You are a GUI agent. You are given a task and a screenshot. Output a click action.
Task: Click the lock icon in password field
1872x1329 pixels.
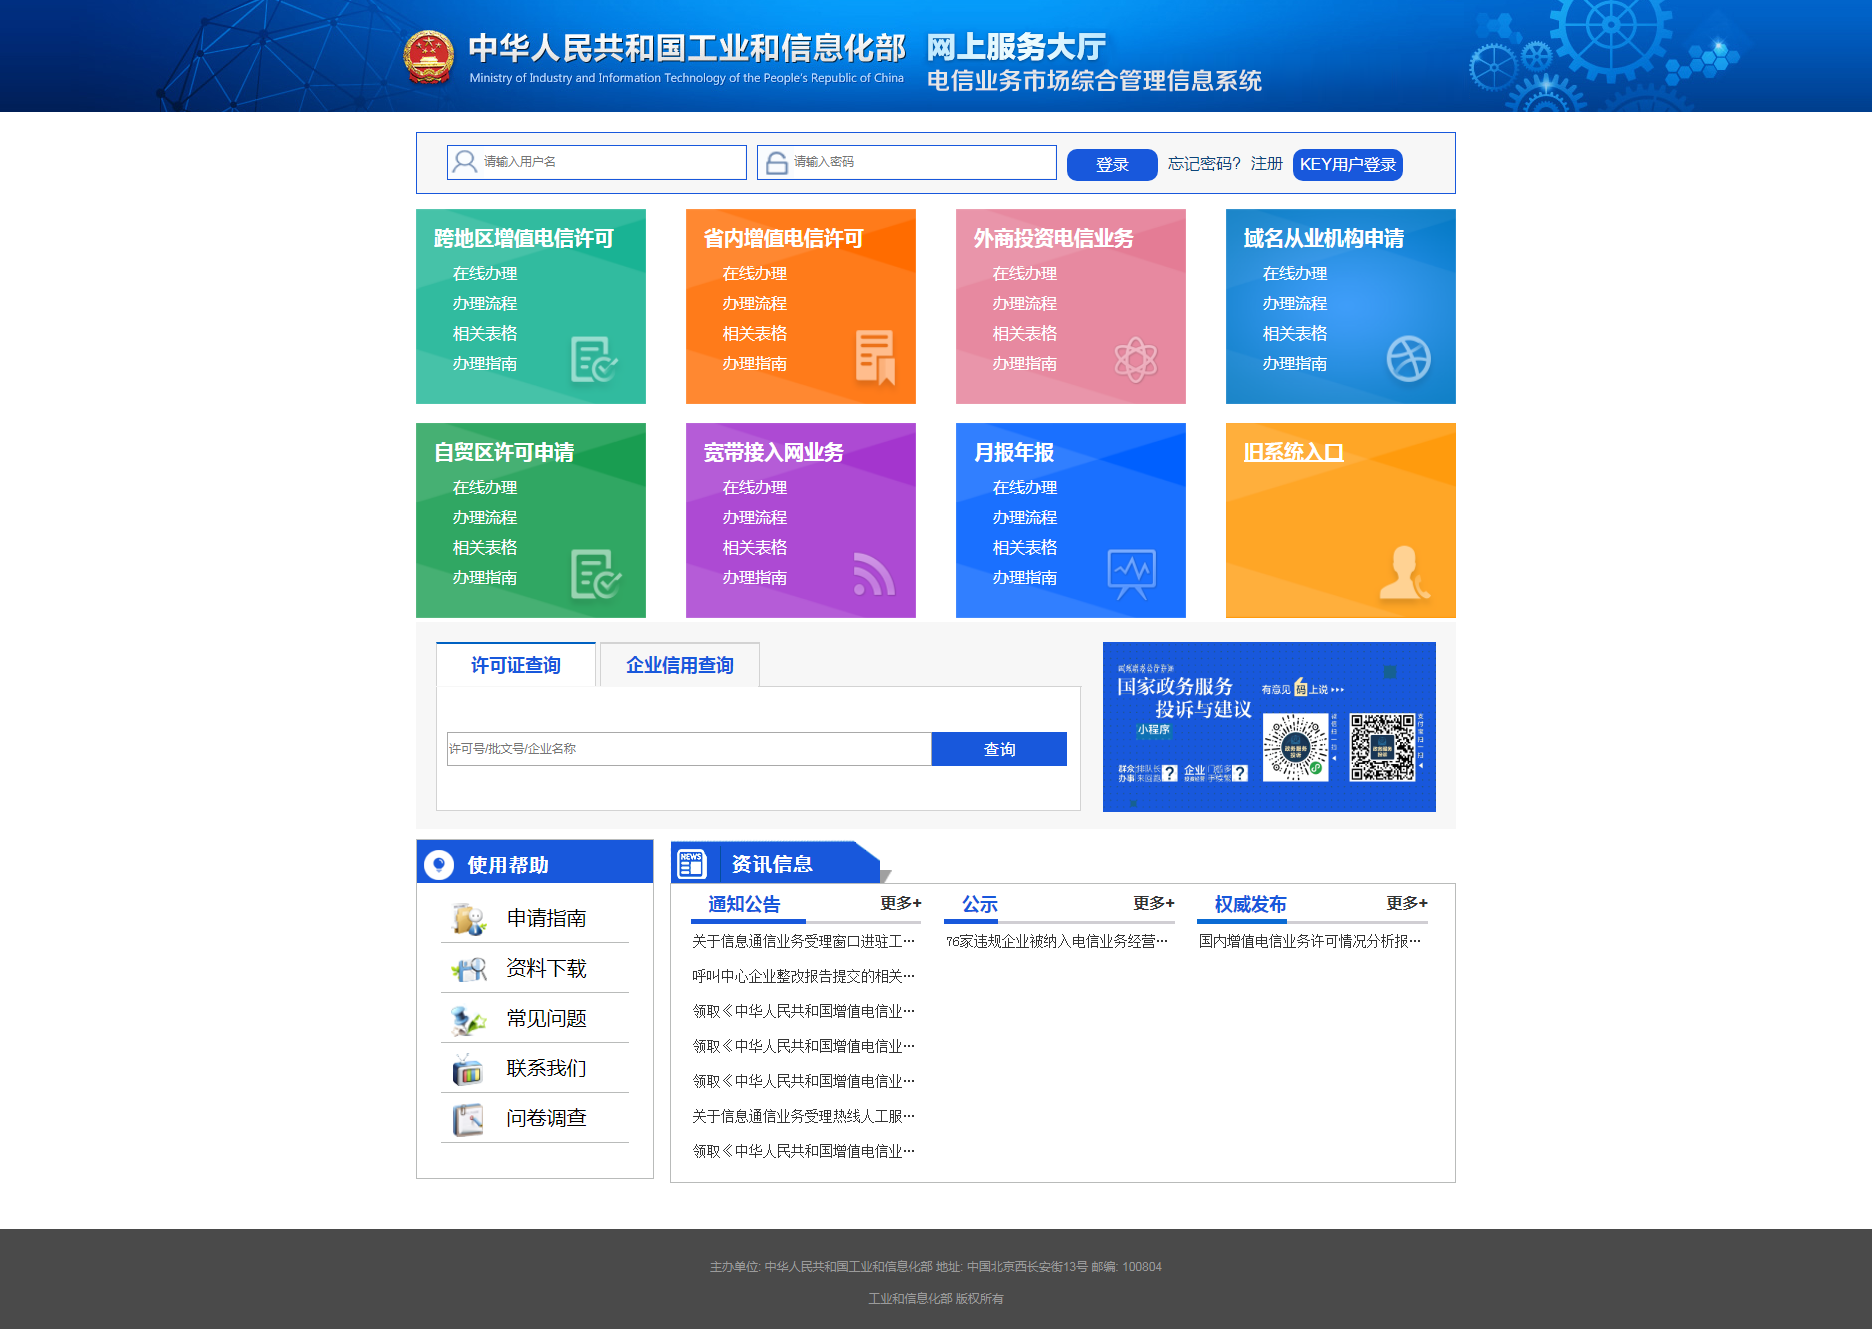coord(776,162)
